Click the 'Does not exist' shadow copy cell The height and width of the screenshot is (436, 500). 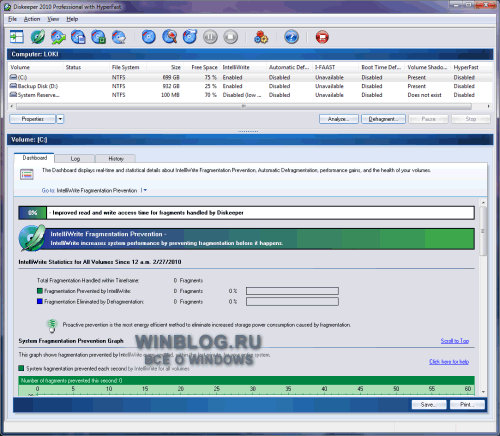pos(424,95)
